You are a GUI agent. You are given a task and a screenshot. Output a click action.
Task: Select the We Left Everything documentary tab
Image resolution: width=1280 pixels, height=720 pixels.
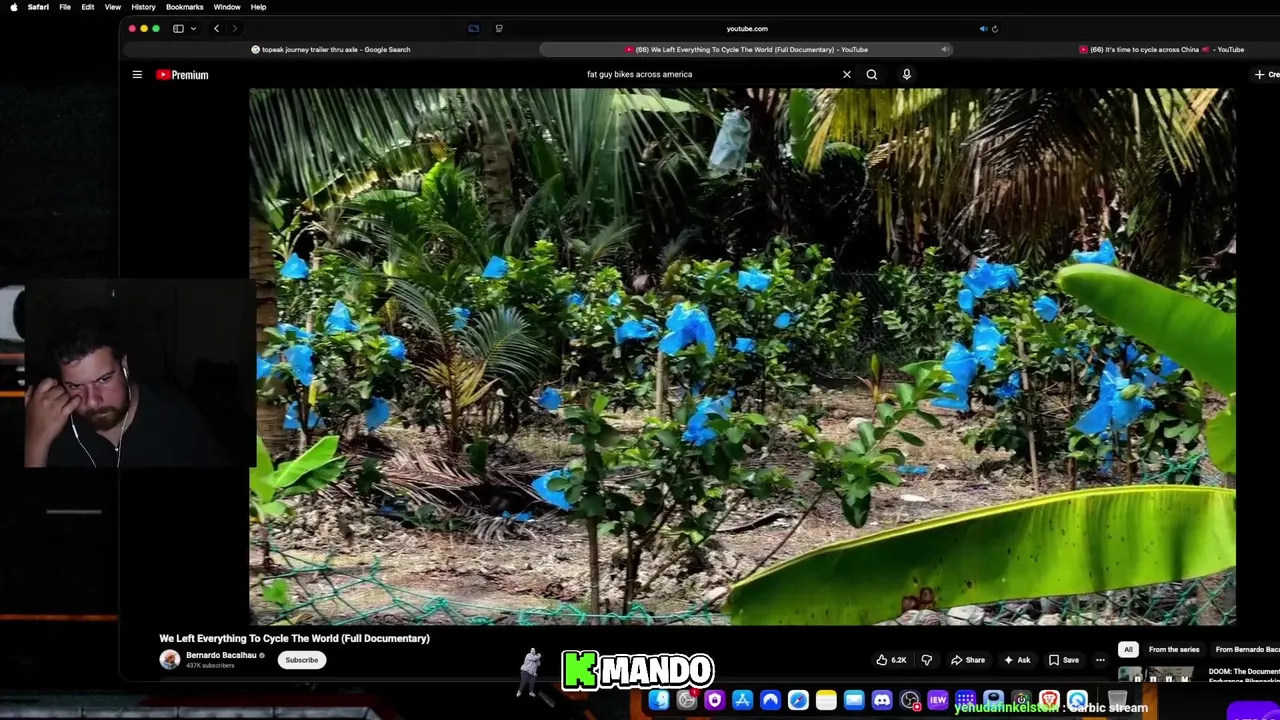(x=746, y=49)
